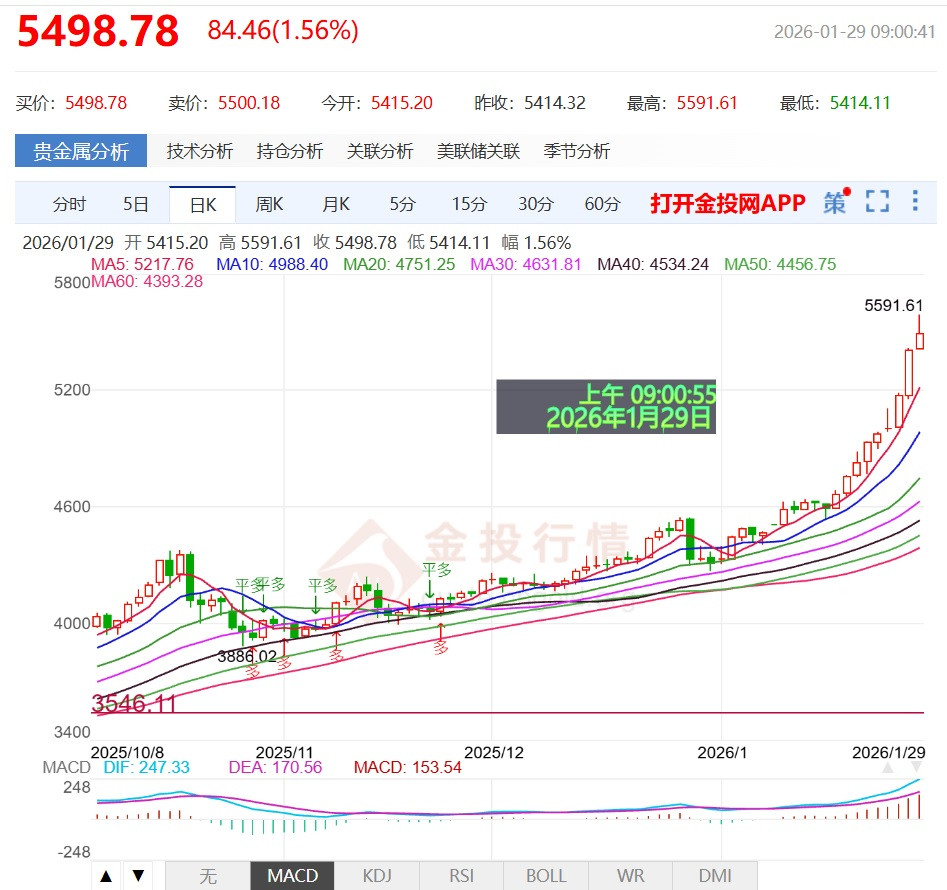Switch to the KDJ indicator

click(377, 874)
